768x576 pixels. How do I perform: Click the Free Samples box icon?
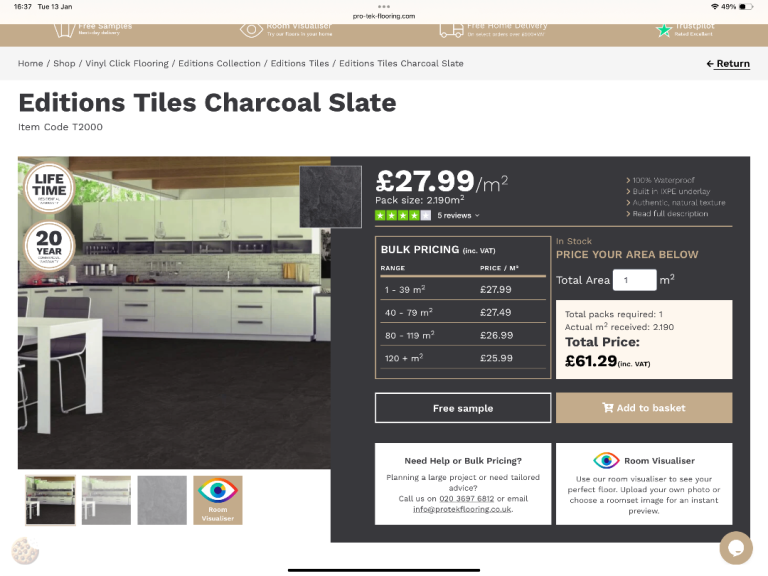(x=64, y=30)
